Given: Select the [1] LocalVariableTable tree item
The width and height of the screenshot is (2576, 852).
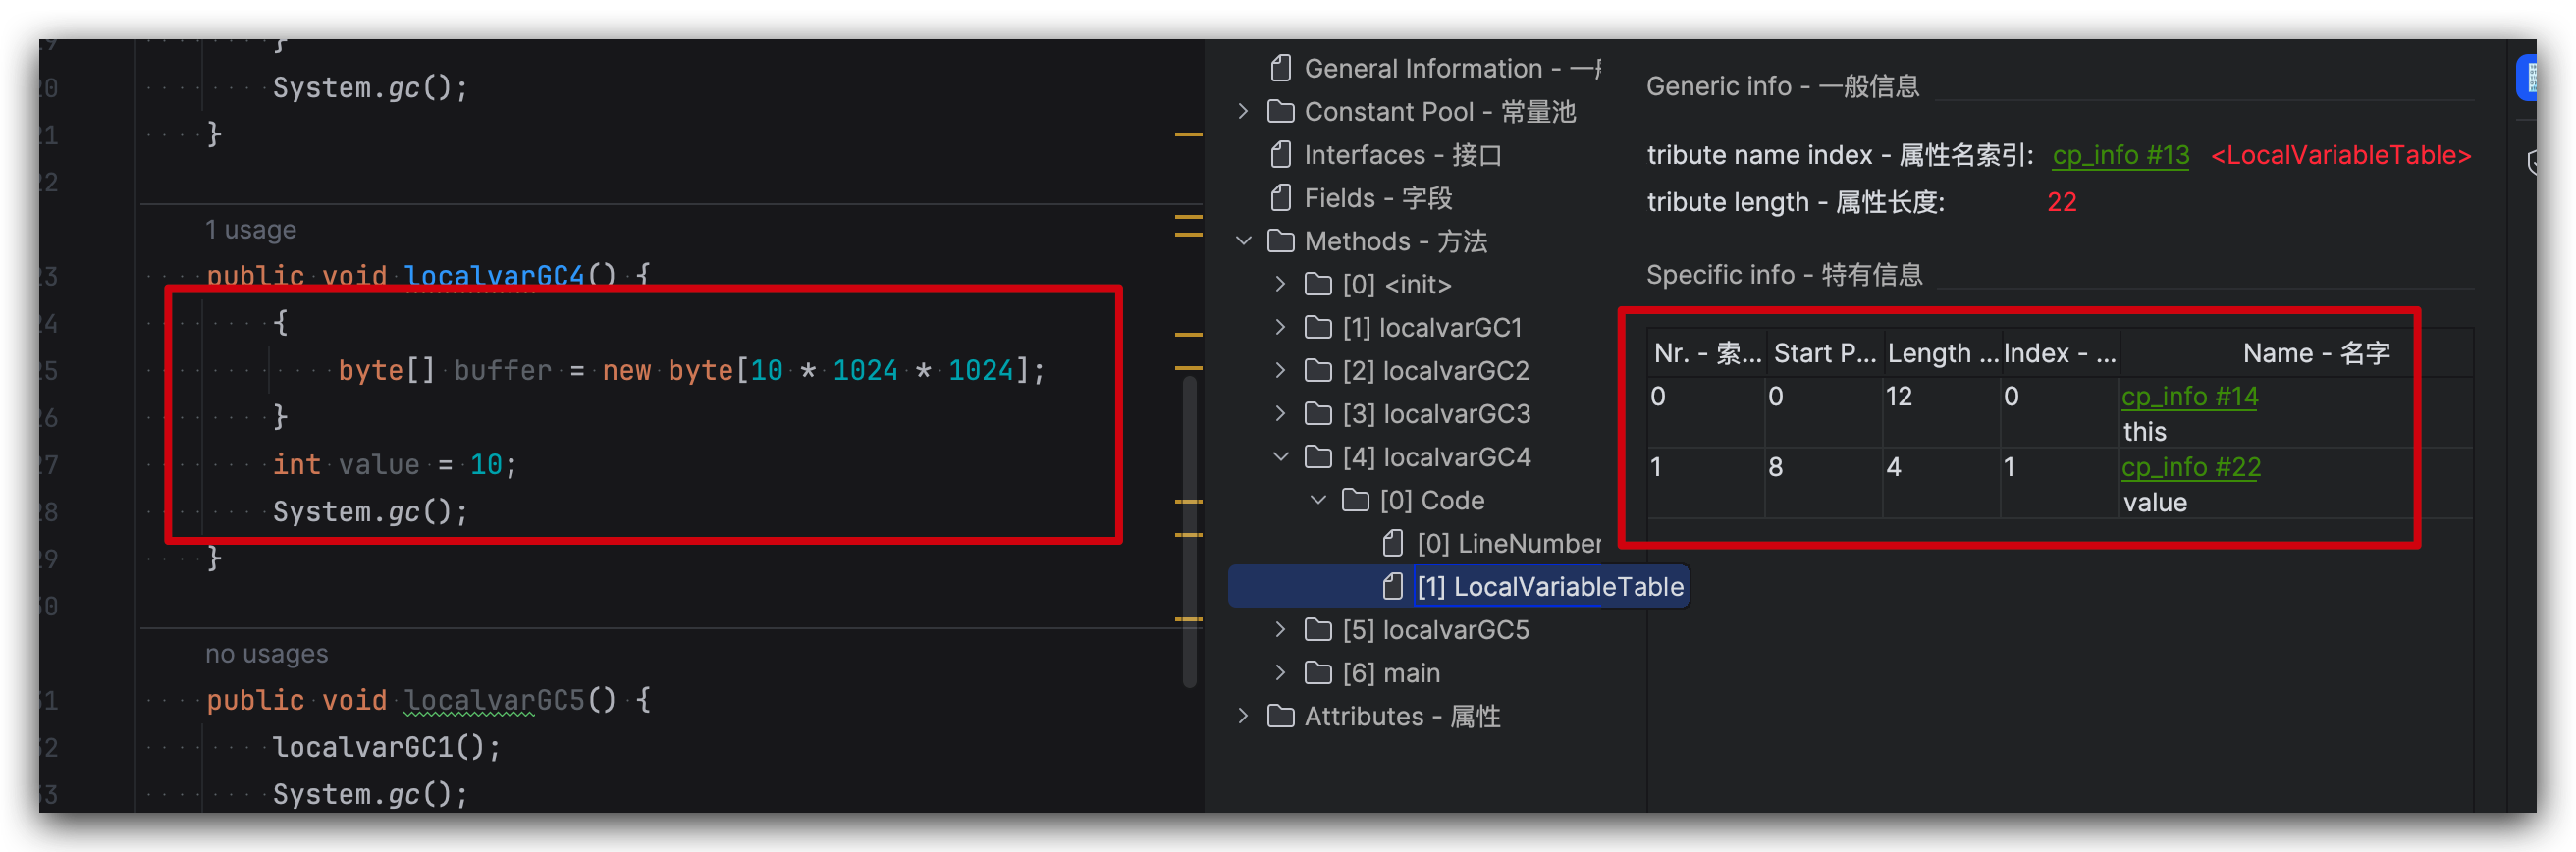Looking at the screenshot, I should click(1549, 586).
